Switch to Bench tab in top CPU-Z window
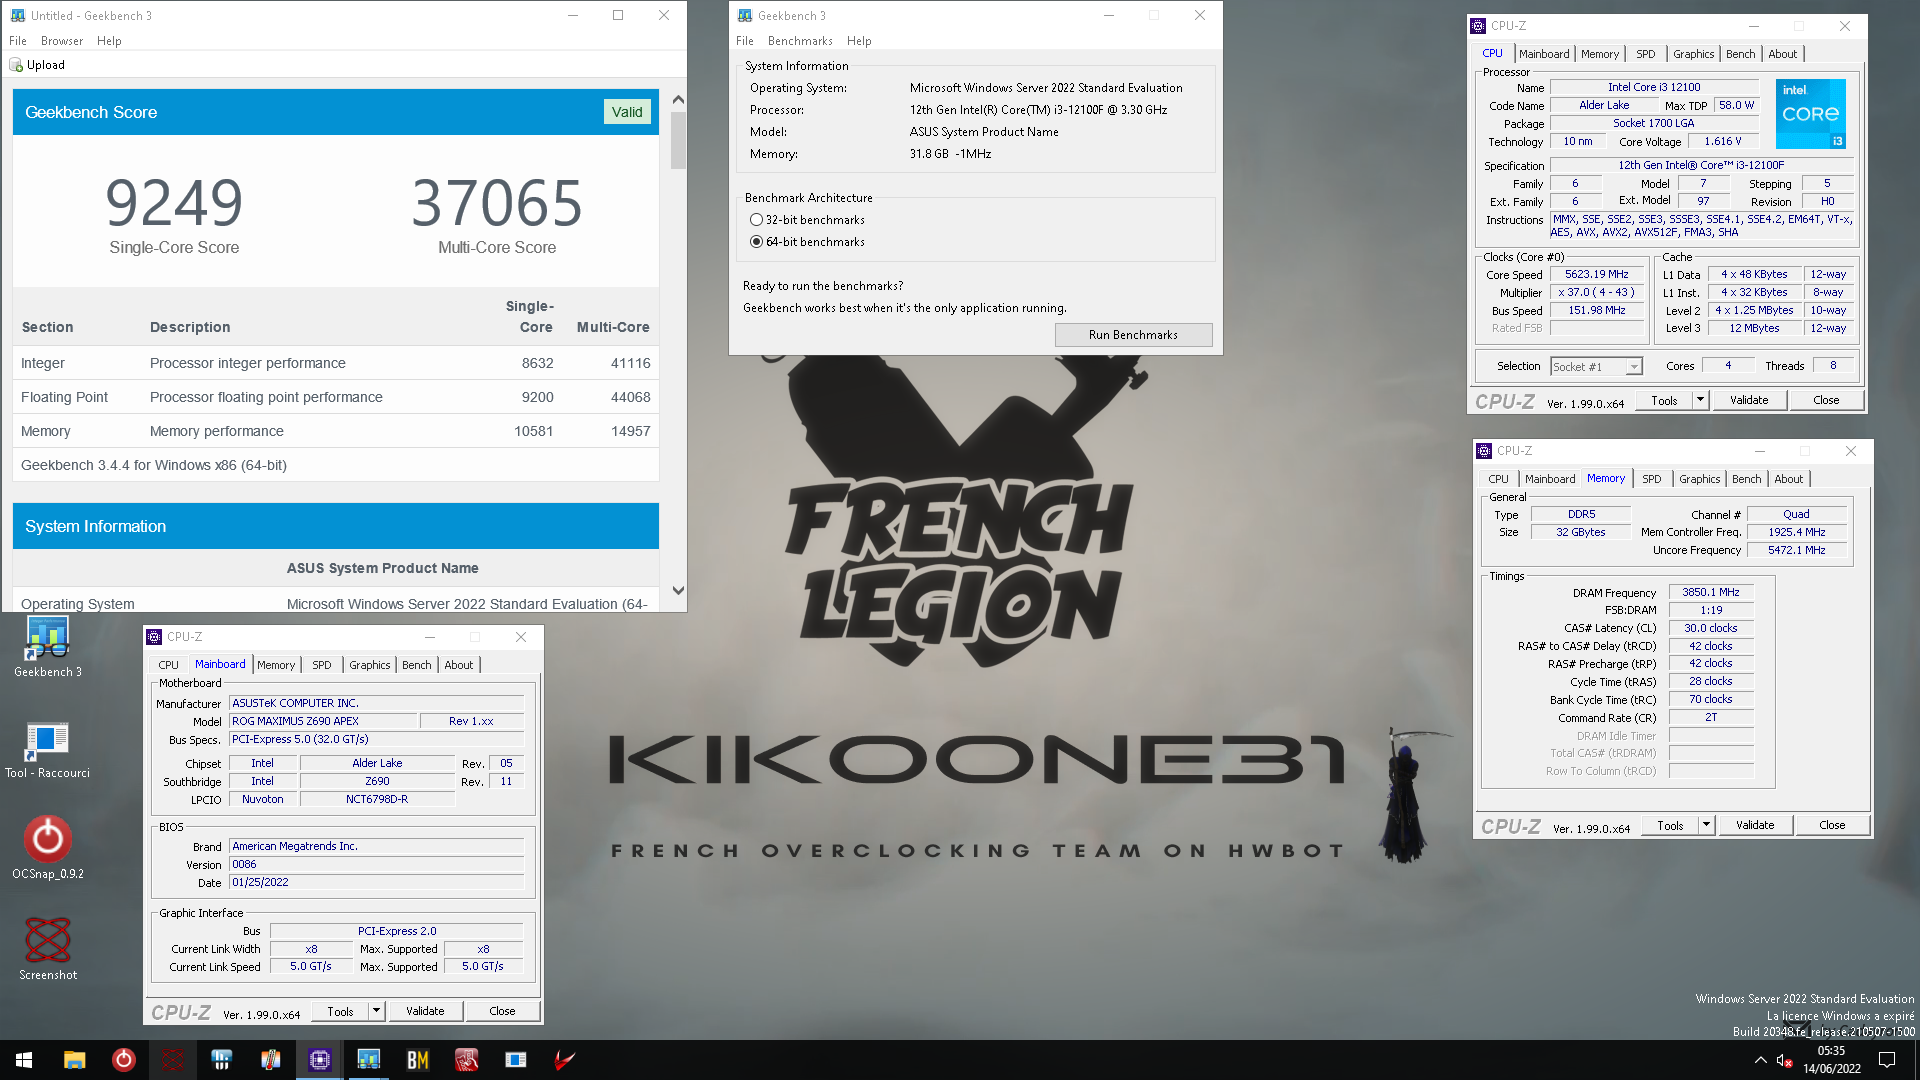Image resolution: width=1920 pixels, height=1080 pixels. click(x=1740, y=54)
